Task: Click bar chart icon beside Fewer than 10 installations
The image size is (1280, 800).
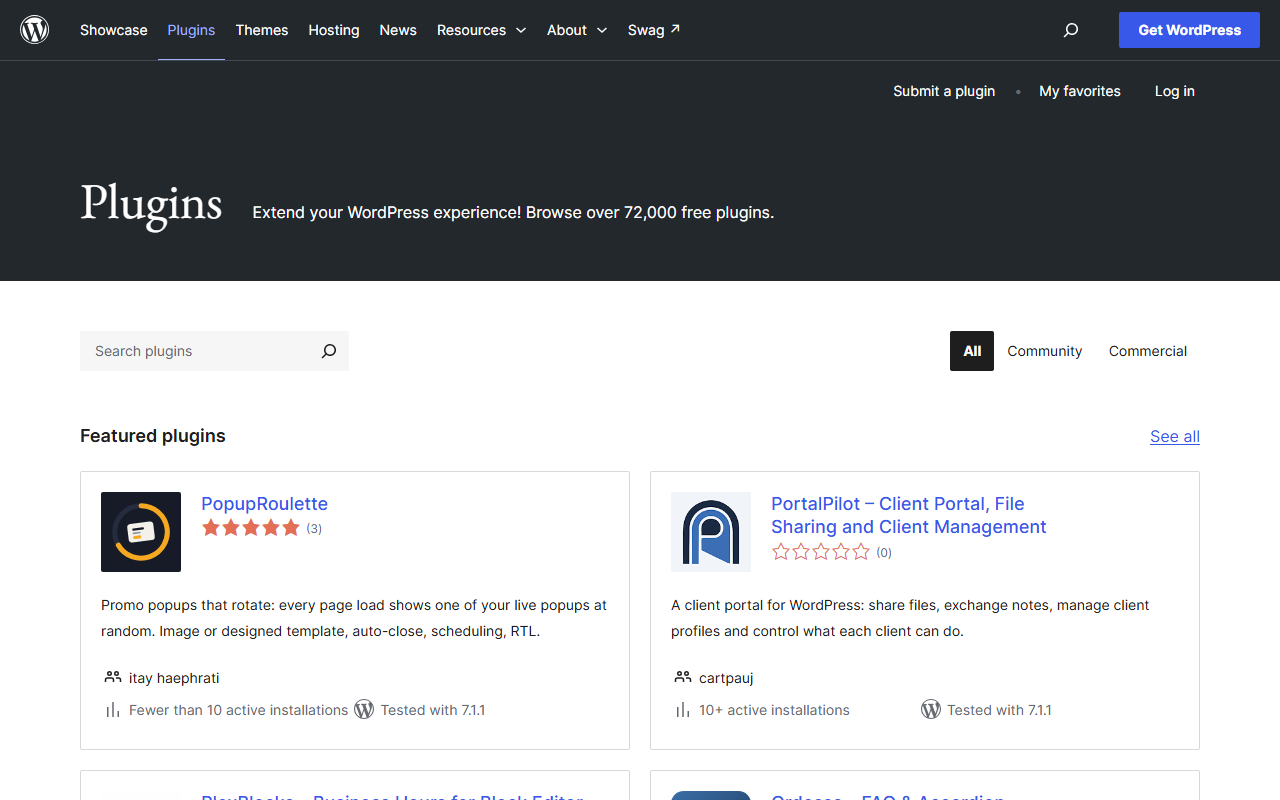Action: 113,710
